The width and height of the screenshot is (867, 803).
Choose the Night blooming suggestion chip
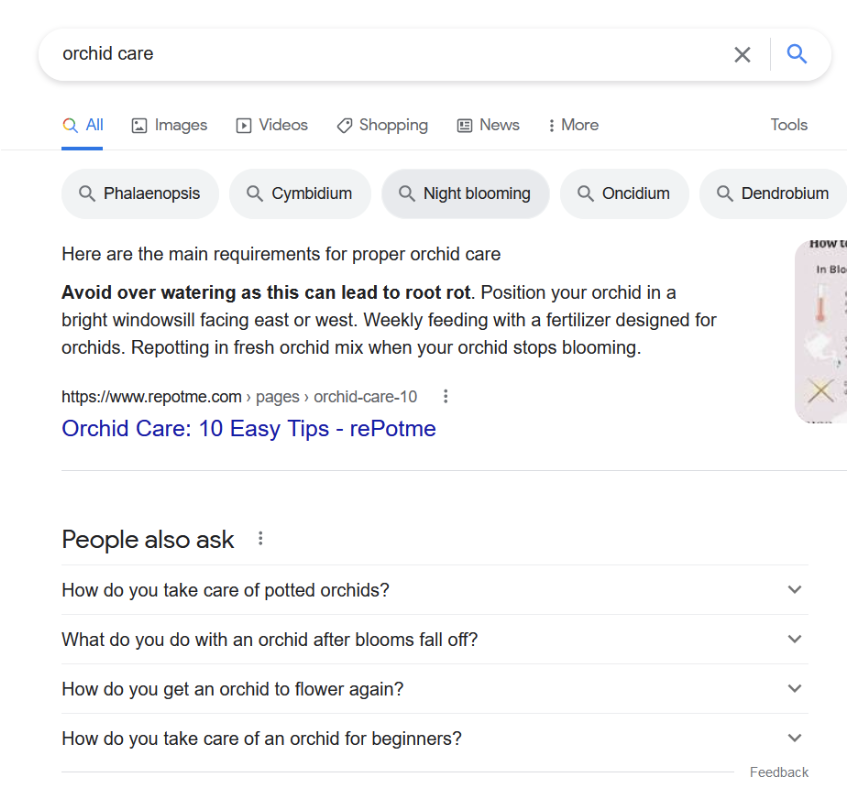465,194
